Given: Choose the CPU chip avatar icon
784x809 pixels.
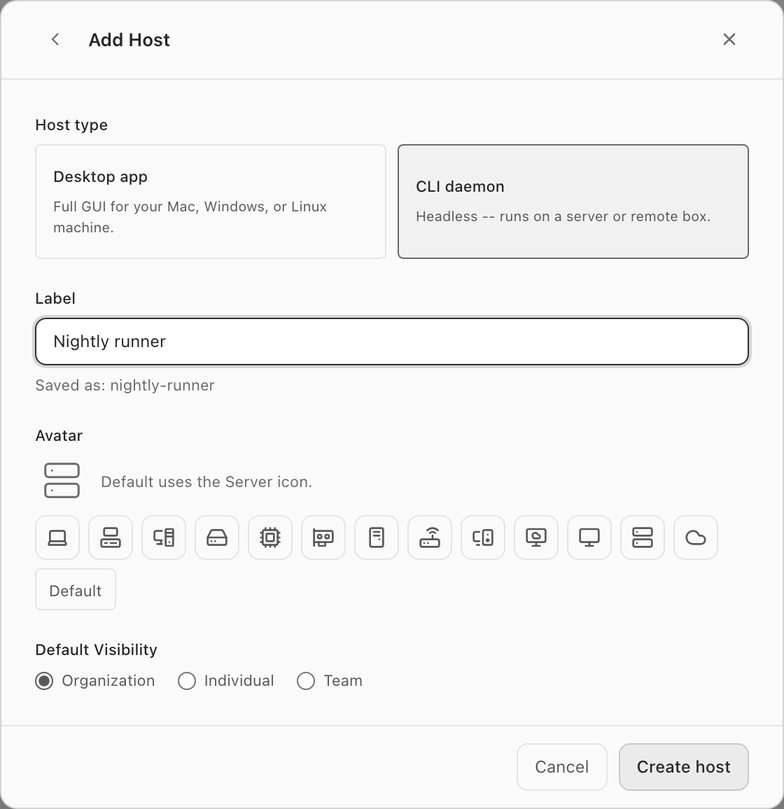Looking at the screenshot, I should [x=270, y=538].
